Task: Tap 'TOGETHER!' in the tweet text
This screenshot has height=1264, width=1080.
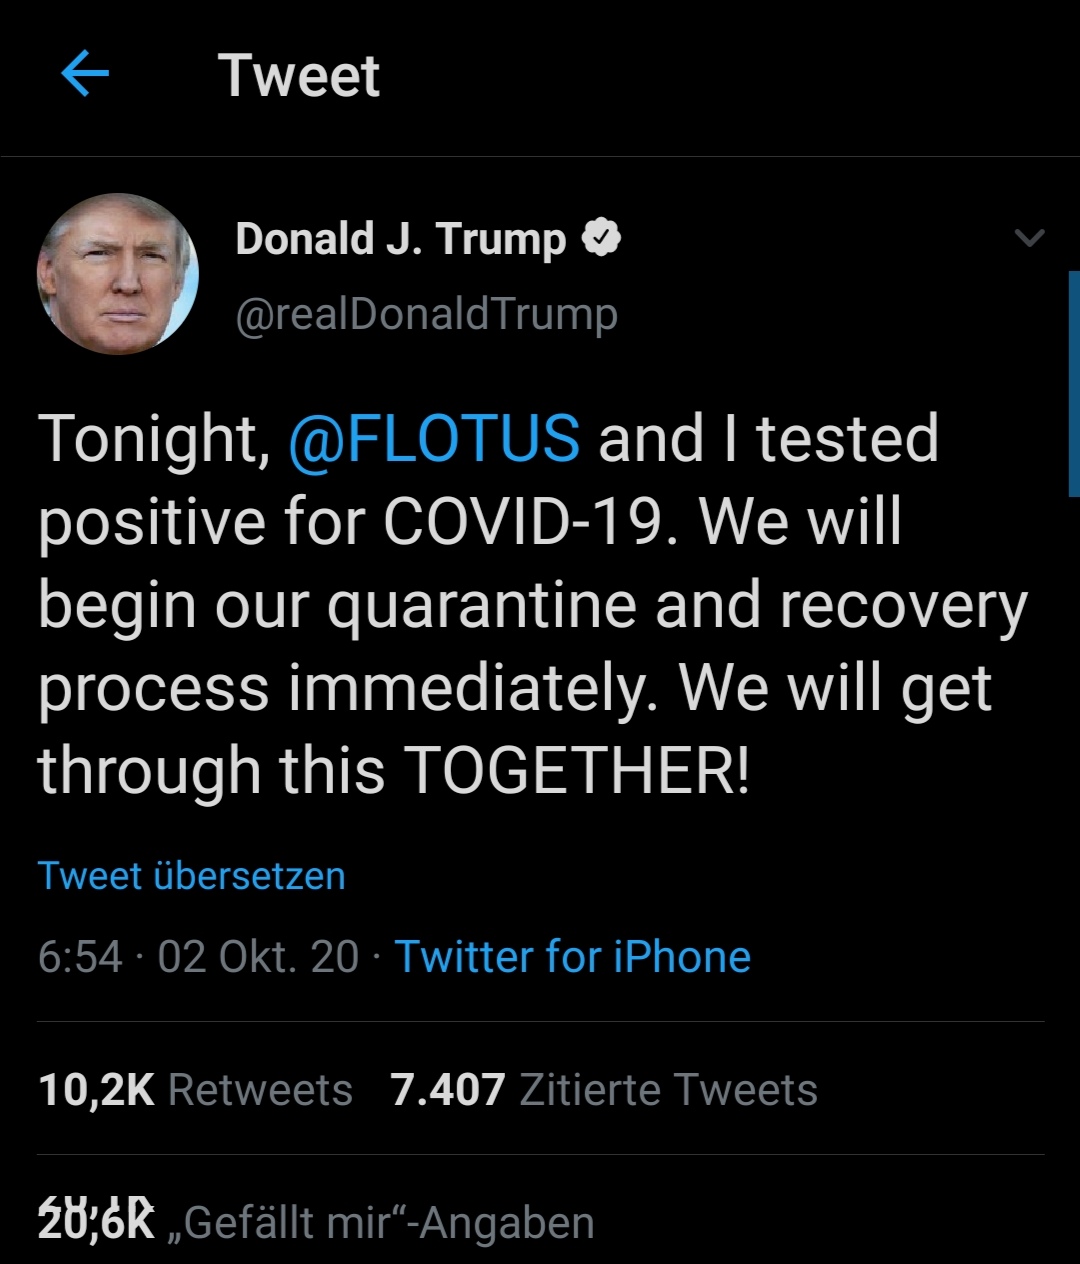Action: [x=577, y=772]
